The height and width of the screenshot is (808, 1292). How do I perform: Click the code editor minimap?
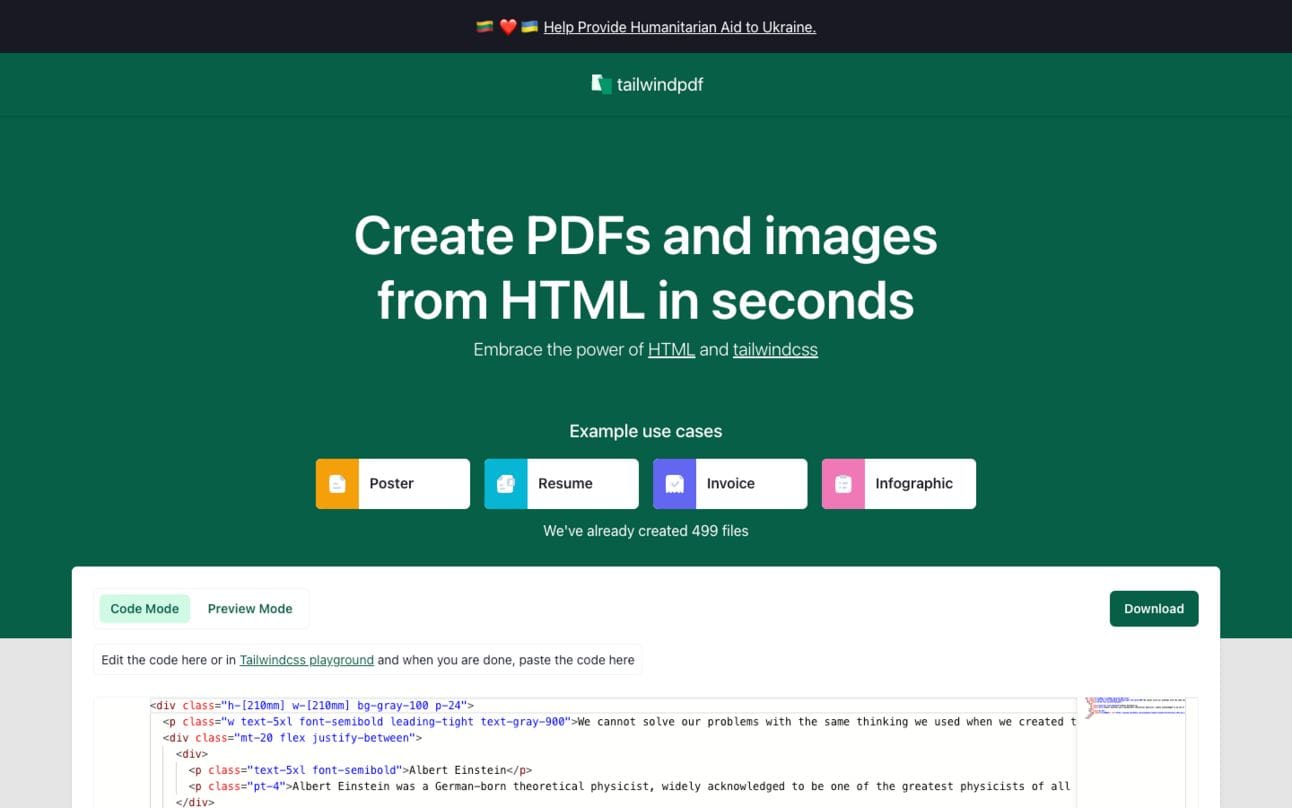[x=1131, y=752]
